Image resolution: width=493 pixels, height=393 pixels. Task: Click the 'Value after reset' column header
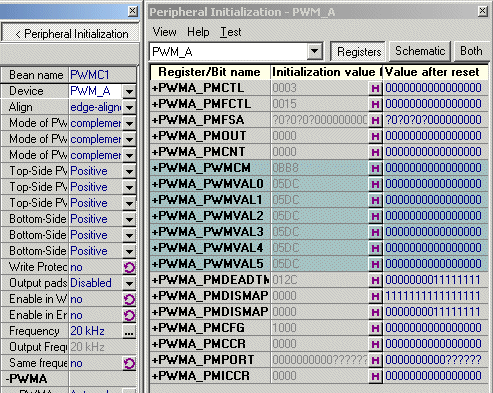coord(436,72)
